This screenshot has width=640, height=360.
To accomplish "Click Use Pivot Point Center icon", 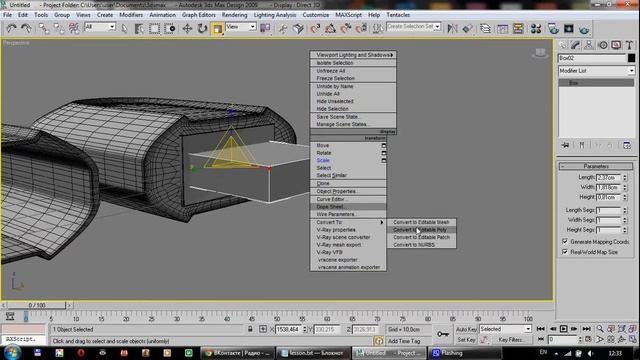I will tap(265, 28).
